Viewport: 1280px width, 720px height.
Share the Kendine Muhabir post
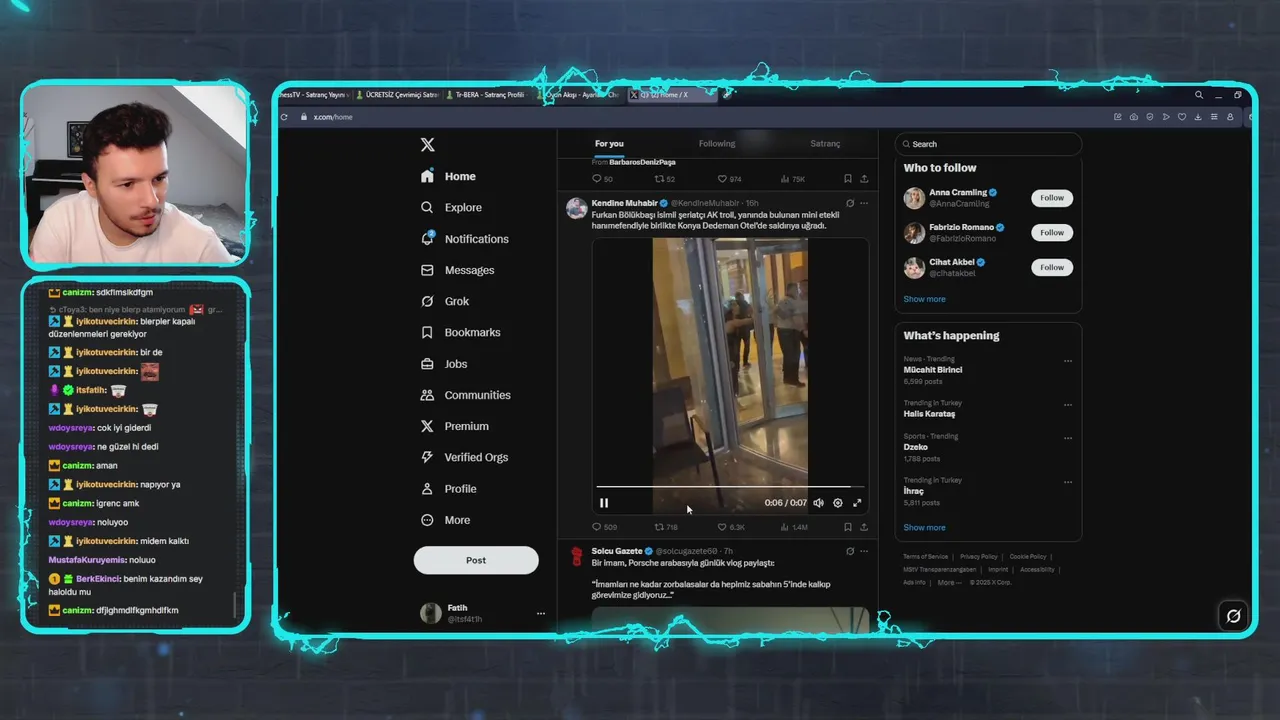(x=864, y=527)
